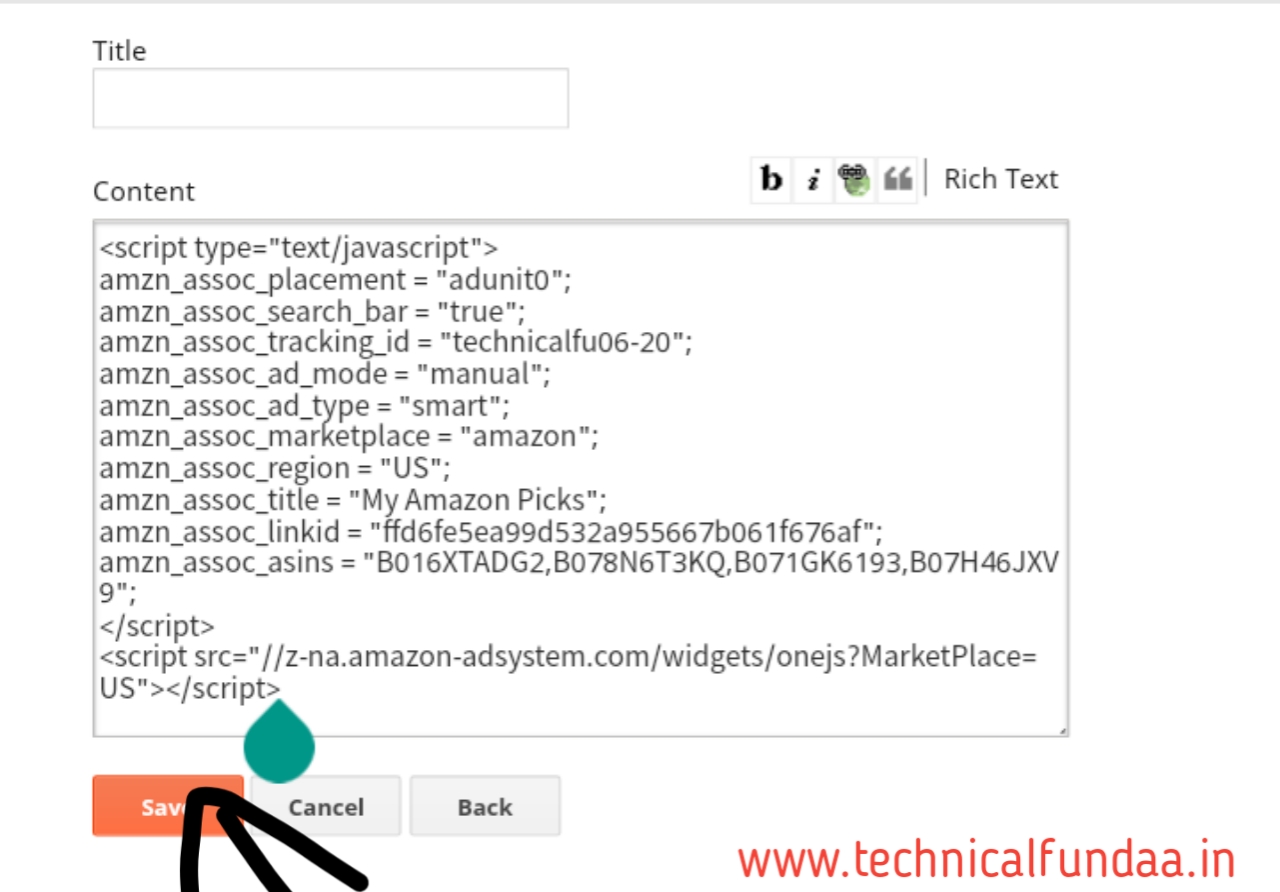Click inside the Content code textarea
Screen dimensions: 1280x892
581,478
